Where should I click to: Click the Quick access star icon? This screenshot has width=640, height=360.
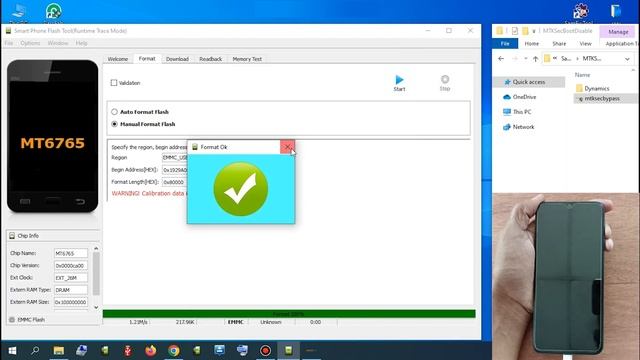tap(507, 82)
